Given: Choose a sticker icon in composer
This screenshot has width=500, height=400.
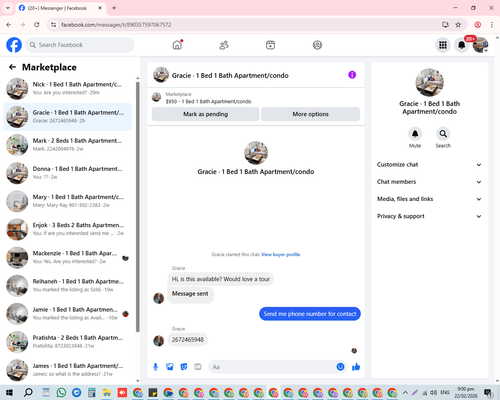Looking at the screenshot, I should pyautogui.click(x=184, y=367).
